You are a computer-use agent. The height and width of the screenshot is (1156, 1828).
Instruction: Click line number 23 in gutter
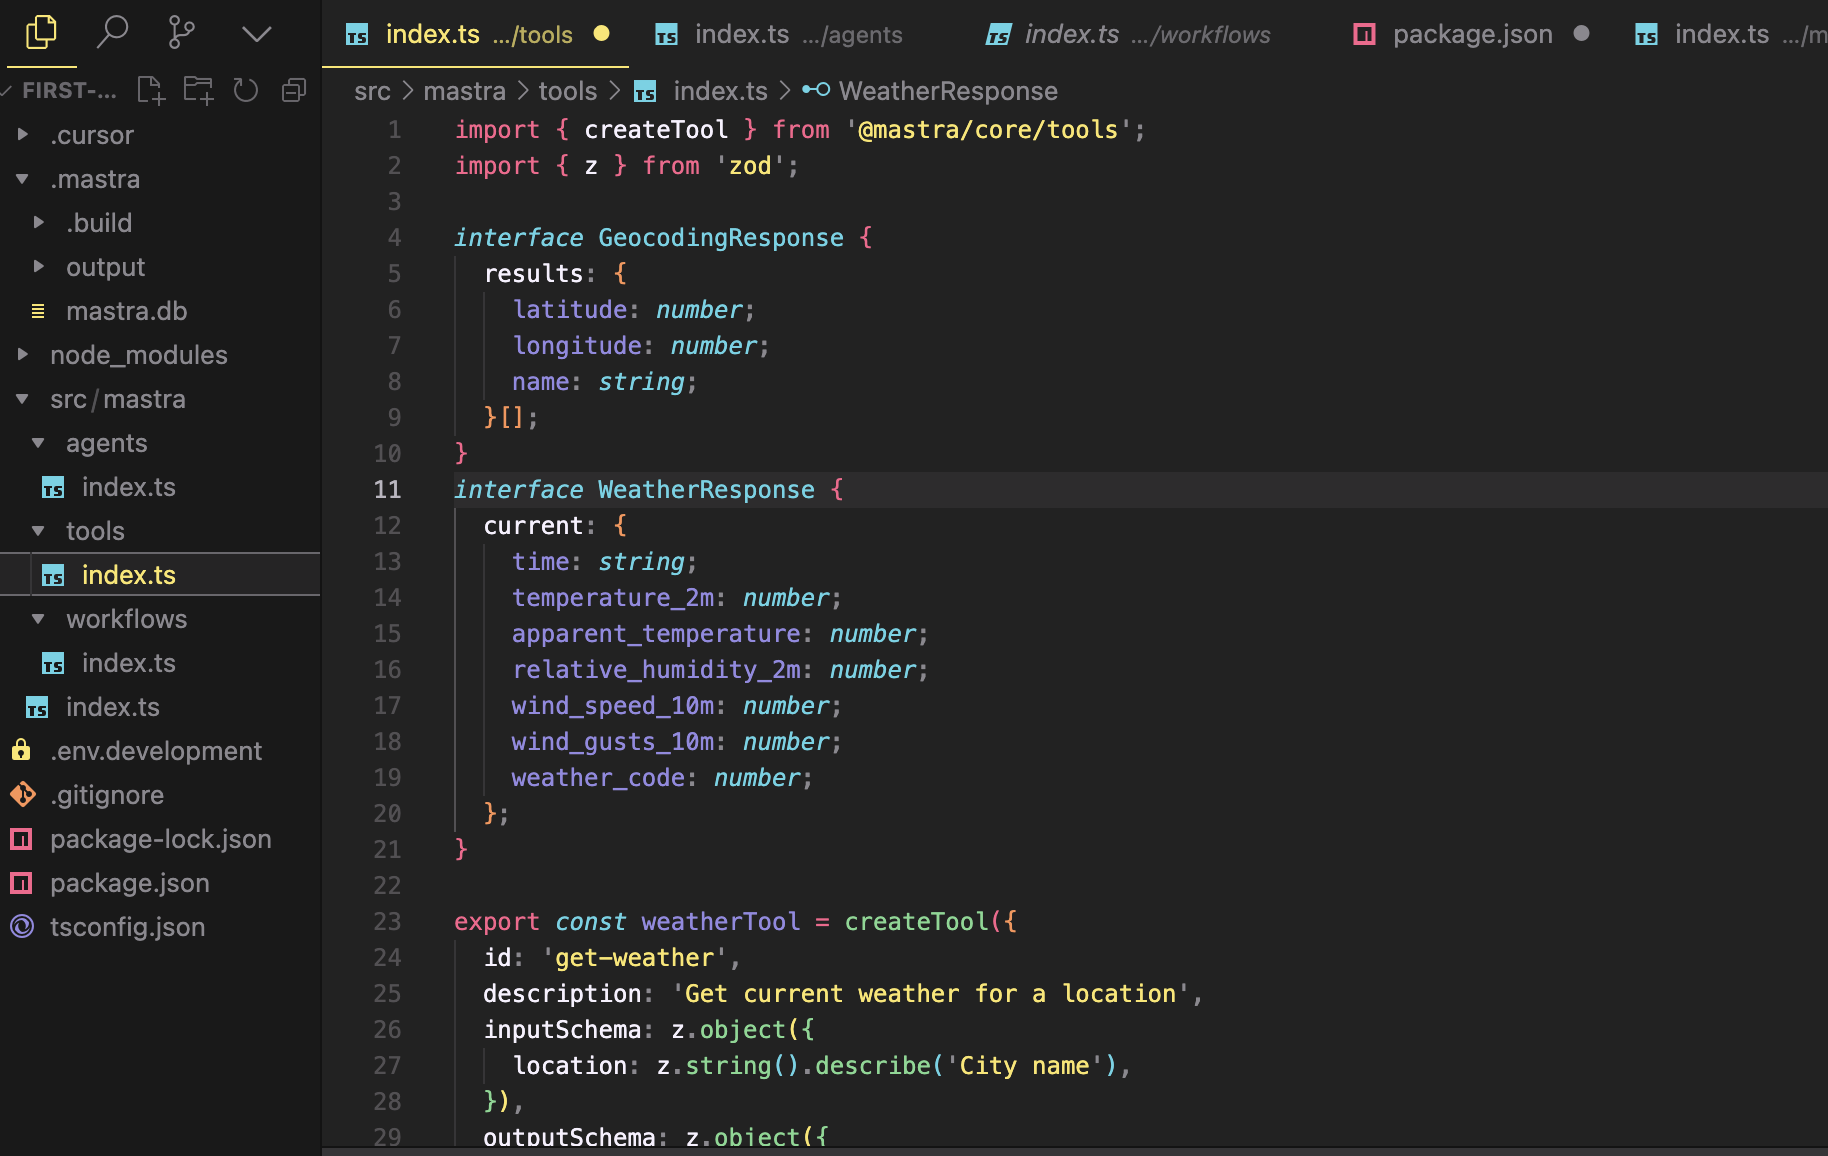[387, 922]
